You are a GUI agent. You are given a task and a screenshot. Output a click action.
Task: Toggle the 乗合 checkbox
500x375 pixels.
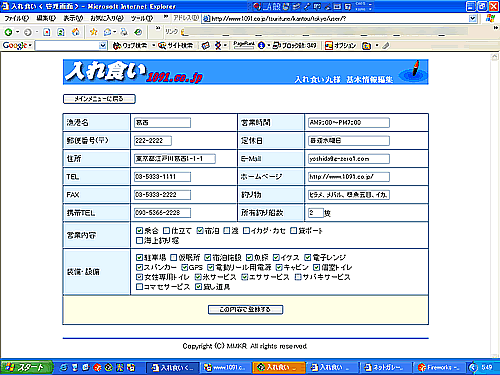(139, 230)
